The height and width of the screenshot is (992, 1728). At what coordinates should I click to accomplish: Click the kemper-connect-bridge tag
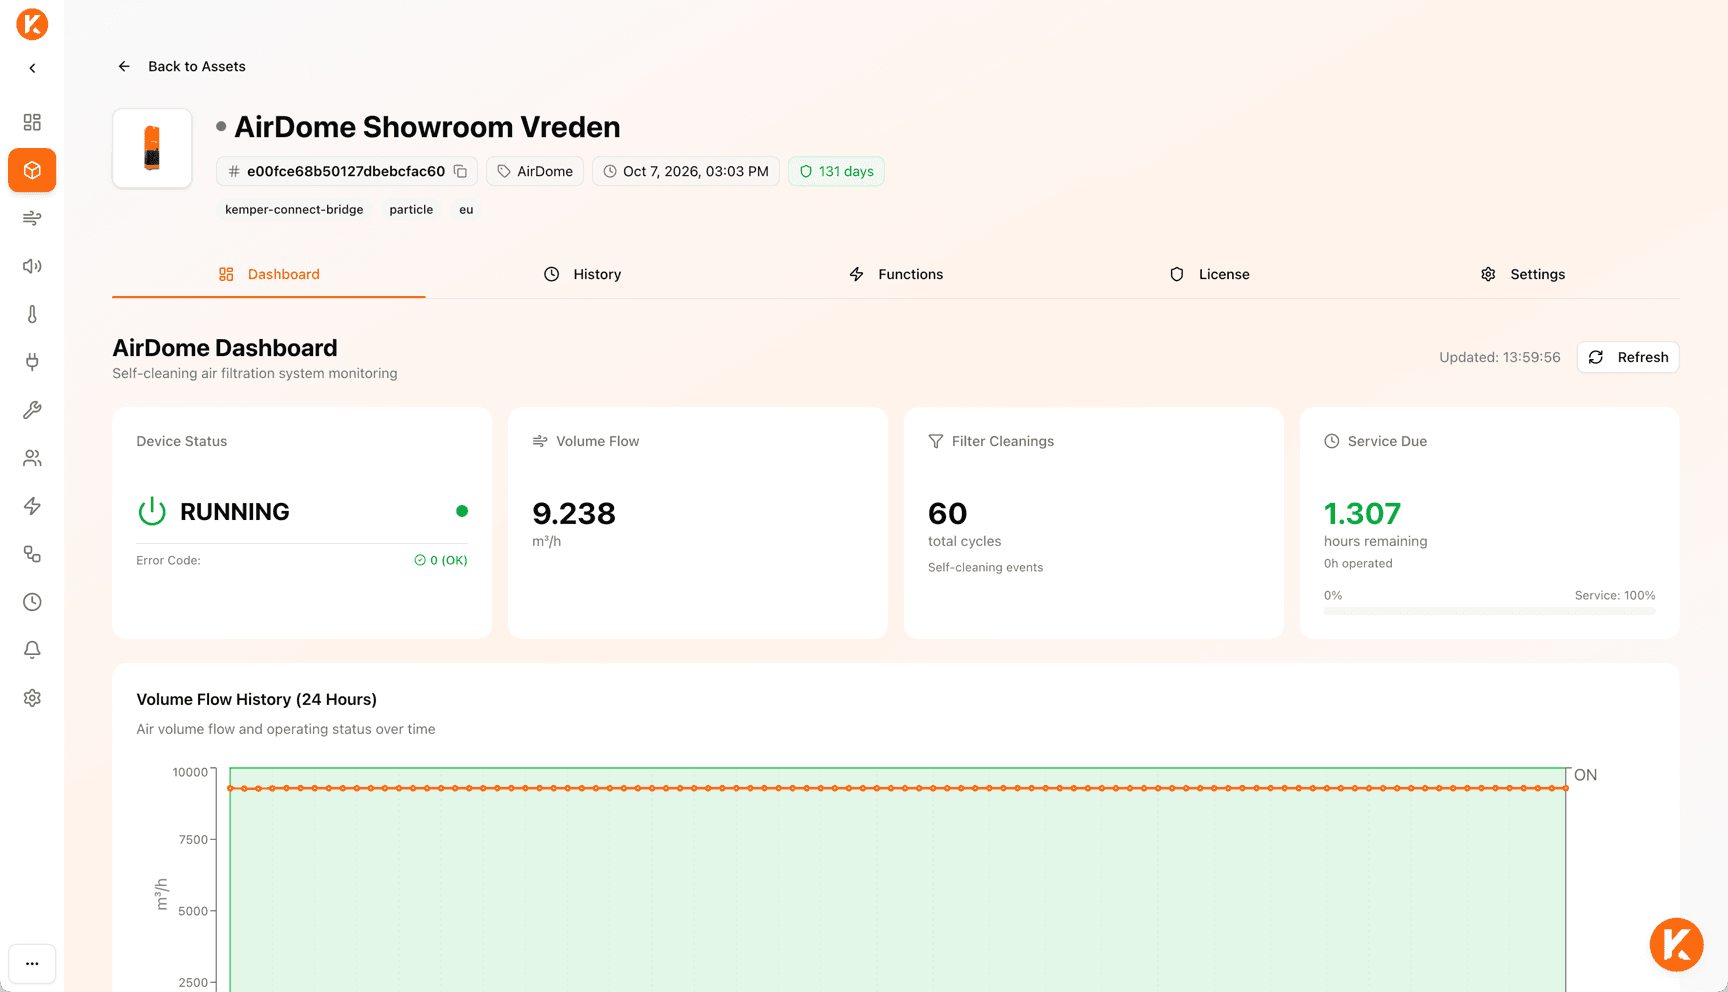coord(294,209)
